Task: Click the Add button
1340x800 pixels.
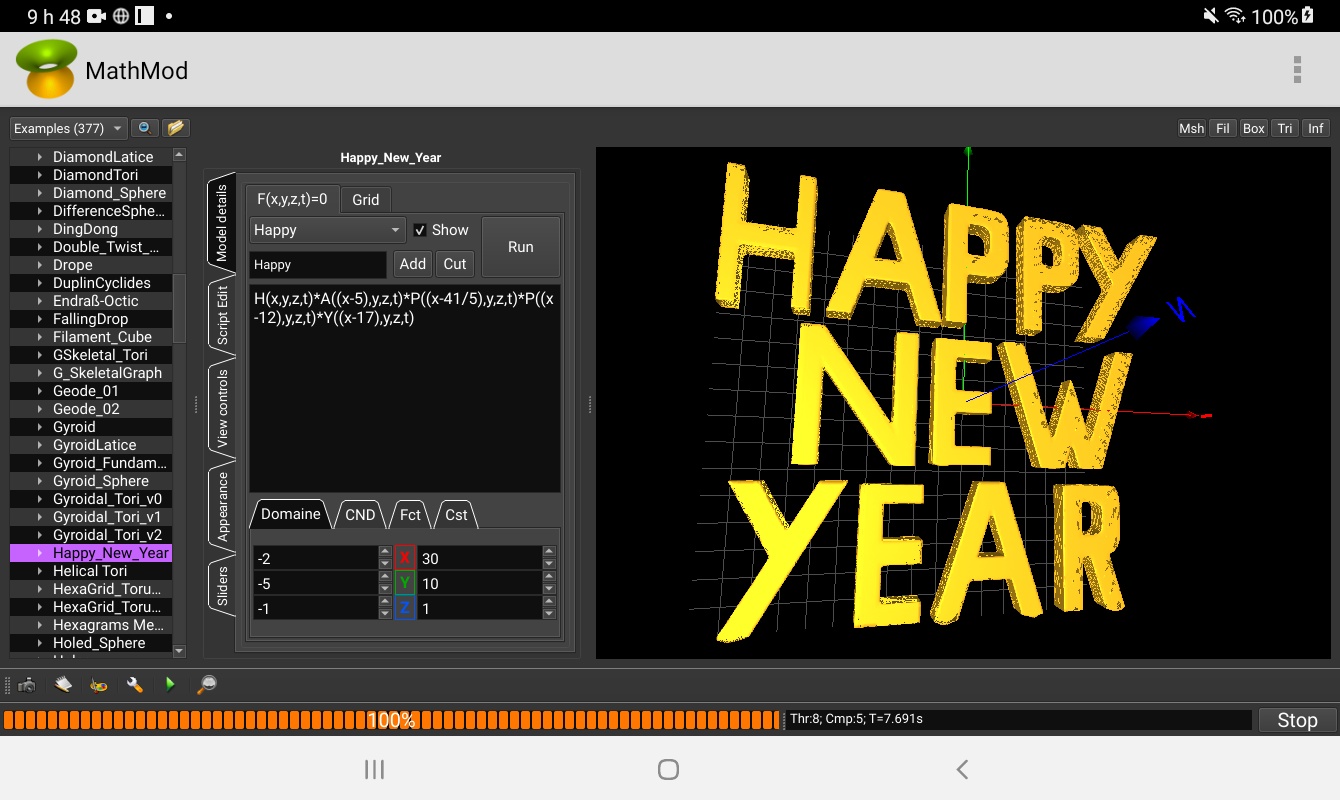Action: [413, 264]
